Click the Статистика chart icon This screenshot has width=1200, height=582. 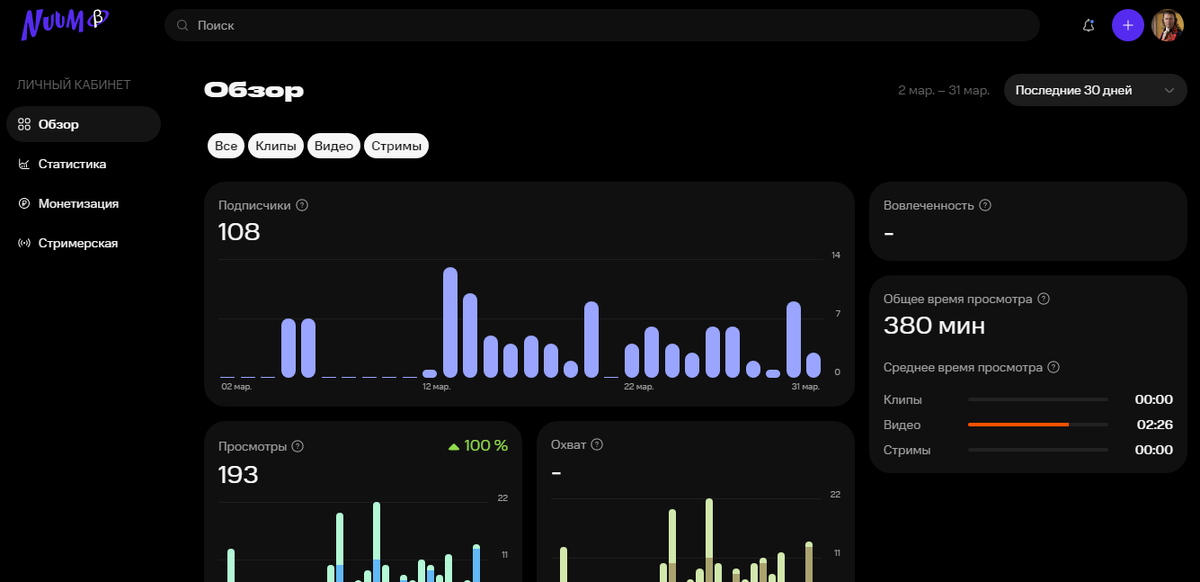coord(24,164)
